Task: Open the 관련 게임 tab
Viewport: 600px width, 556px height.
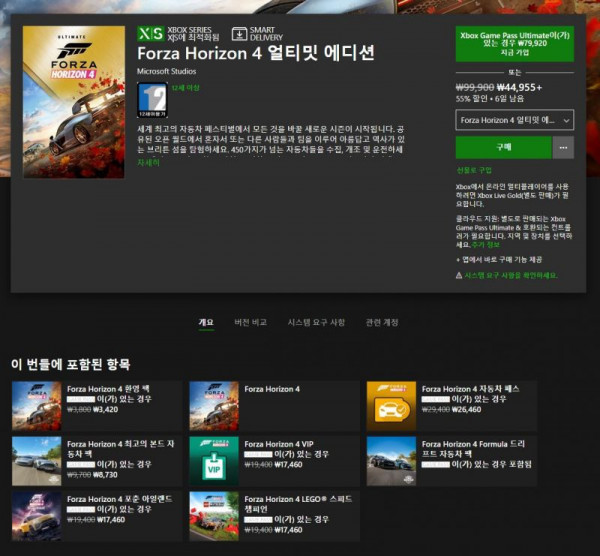Action: (382, 322)
